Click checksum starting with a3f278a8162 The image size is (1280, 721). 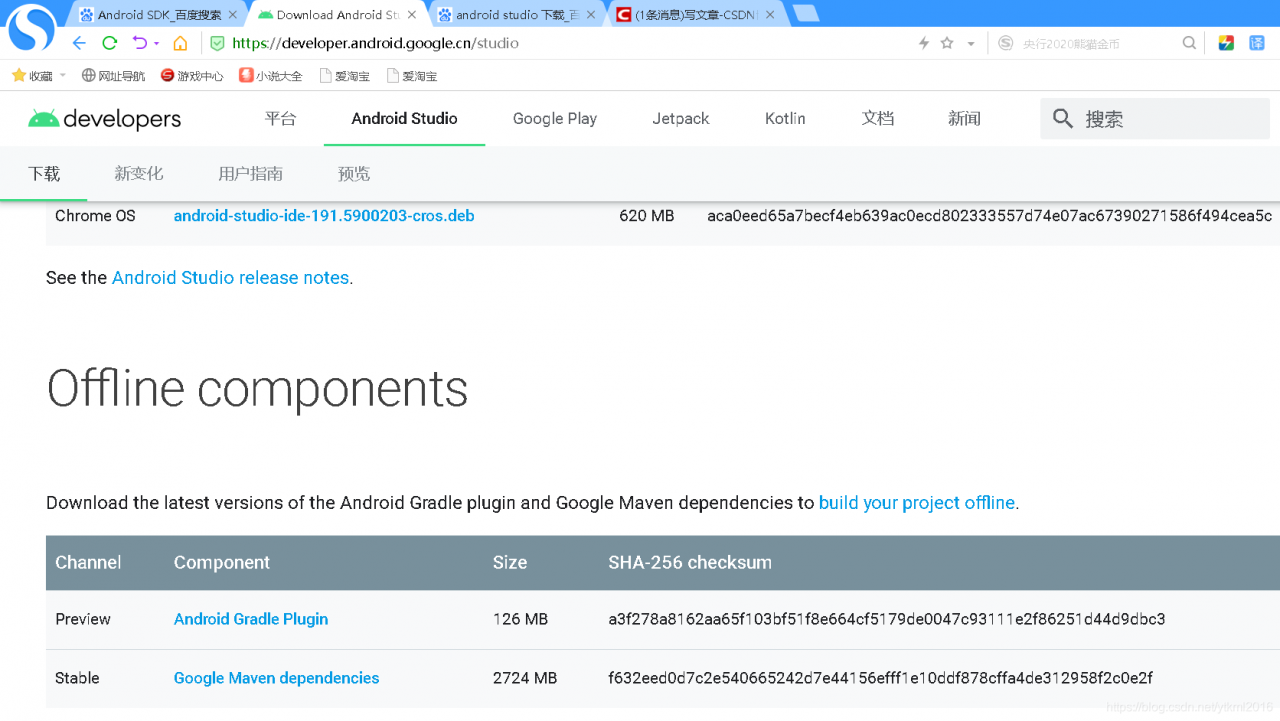pyautogui.click(x=887, y=619)
